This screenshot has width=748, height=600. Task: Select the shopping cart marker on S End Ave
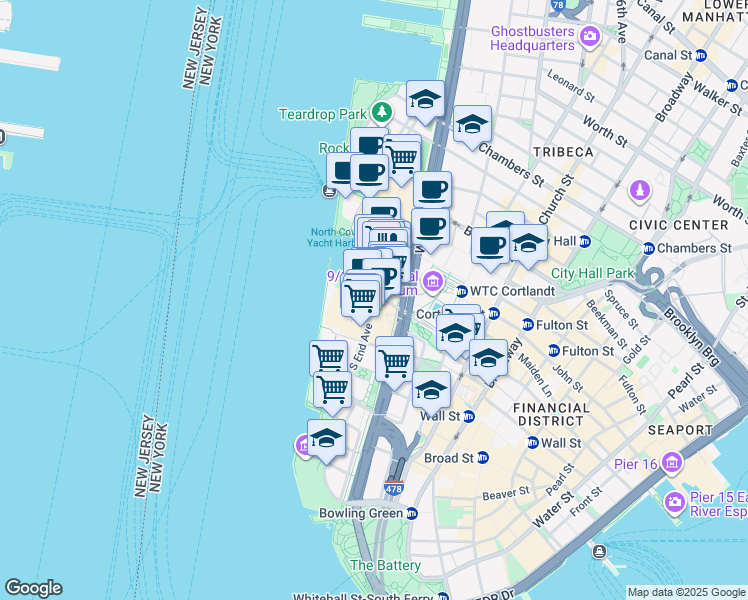pos(361,300)
